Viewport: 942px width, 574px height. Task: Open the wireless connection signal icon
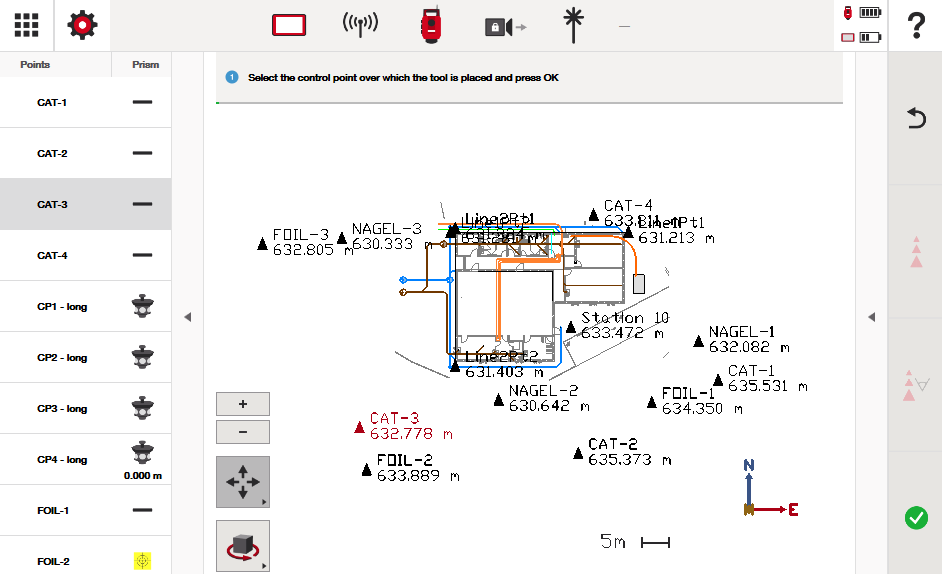pos(360,26)
